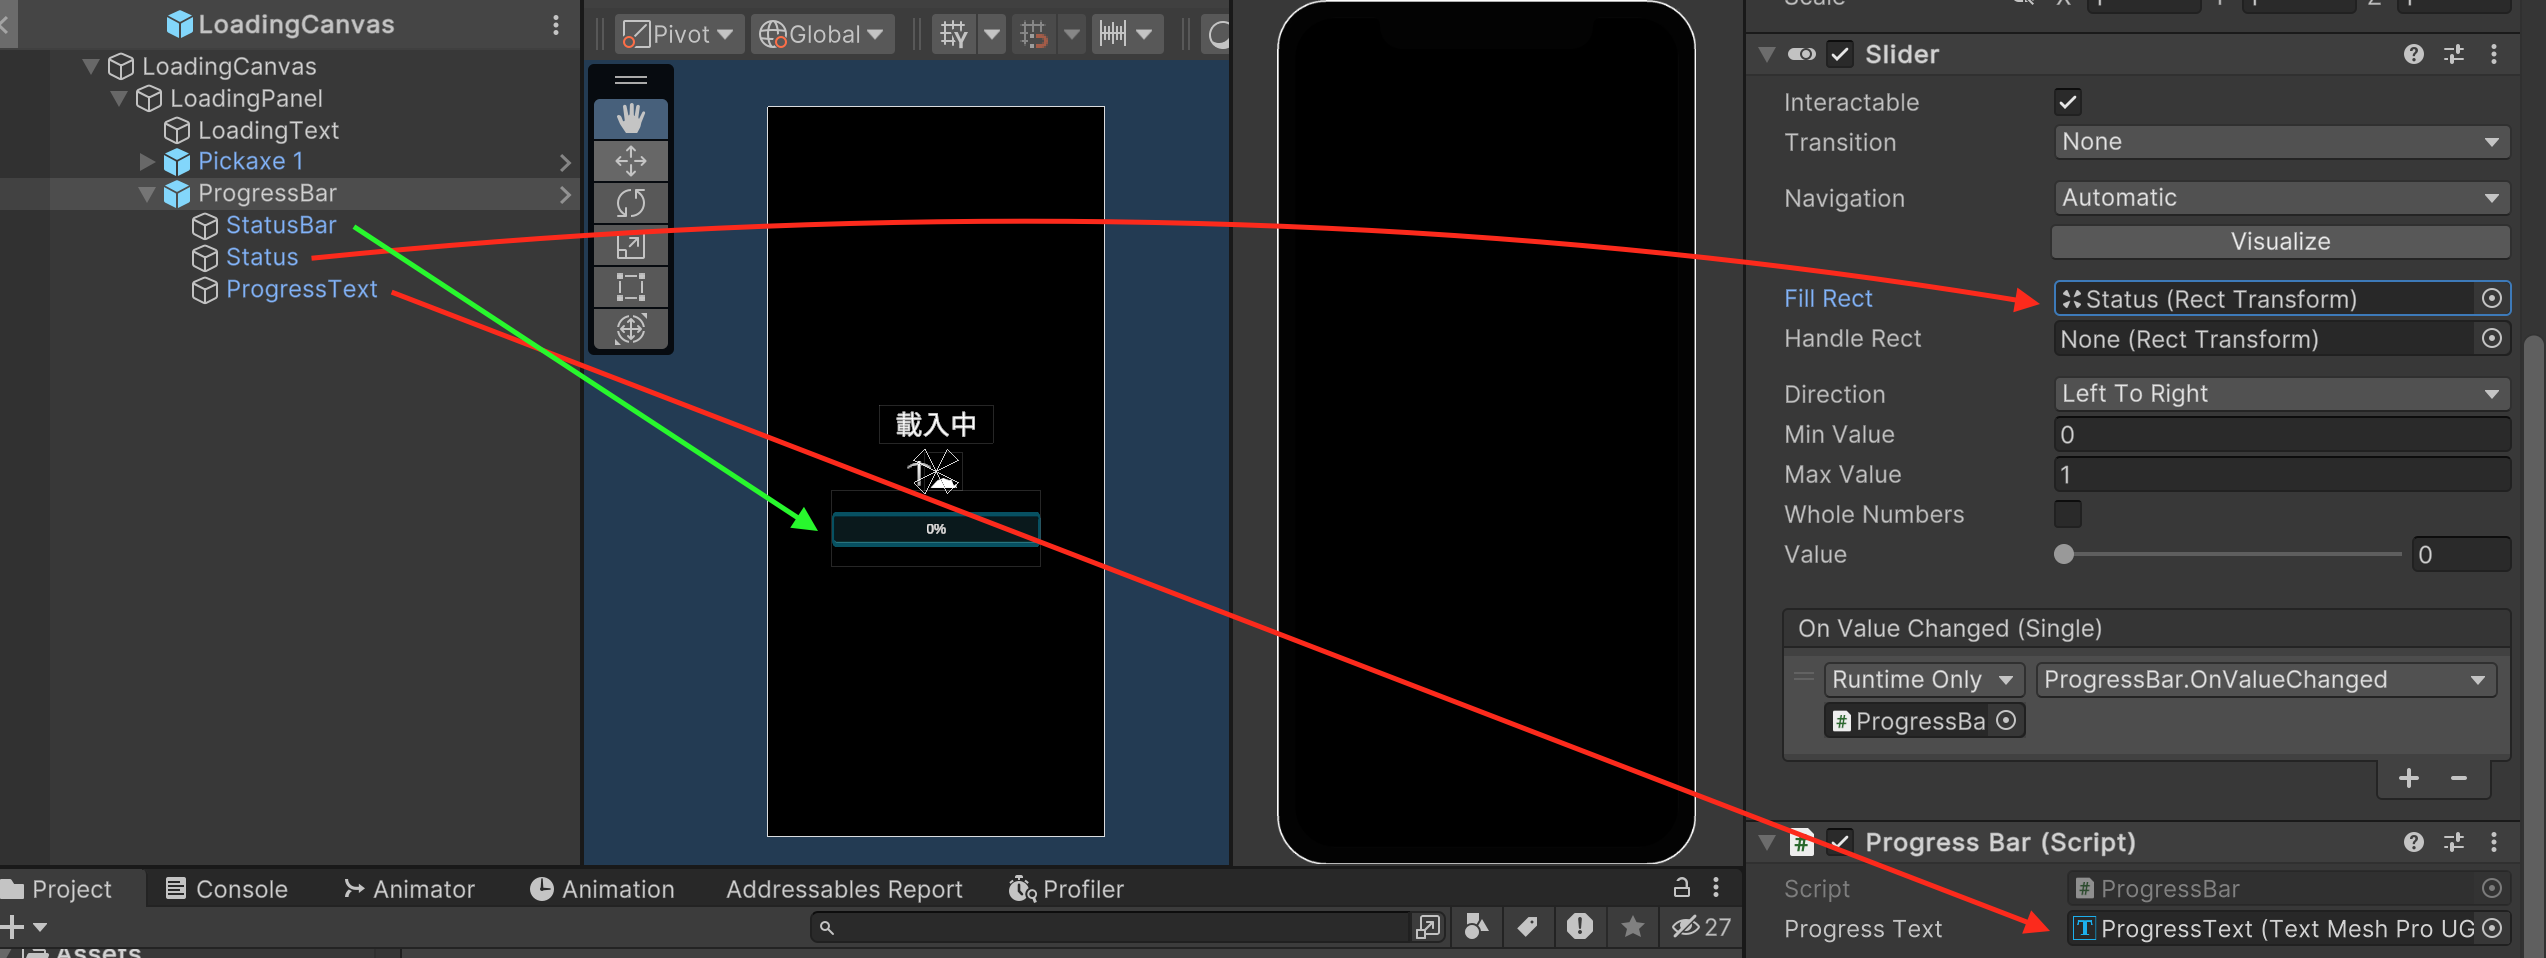Open the Slider component options menu
The image size is (2546, 958).
tap(2496, 54)
